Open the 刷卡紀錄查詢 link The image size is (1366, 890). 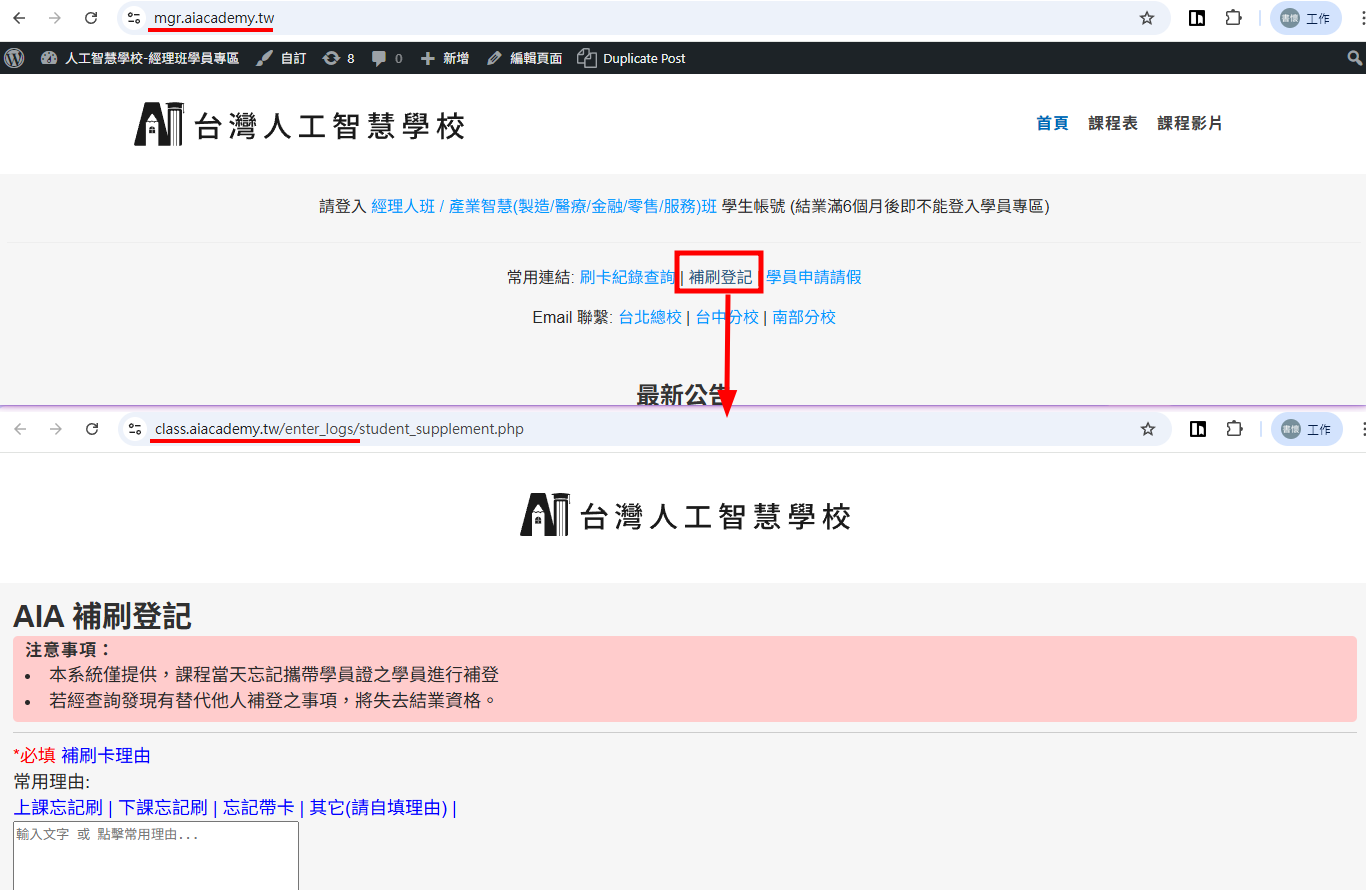(x=627, y=277)
